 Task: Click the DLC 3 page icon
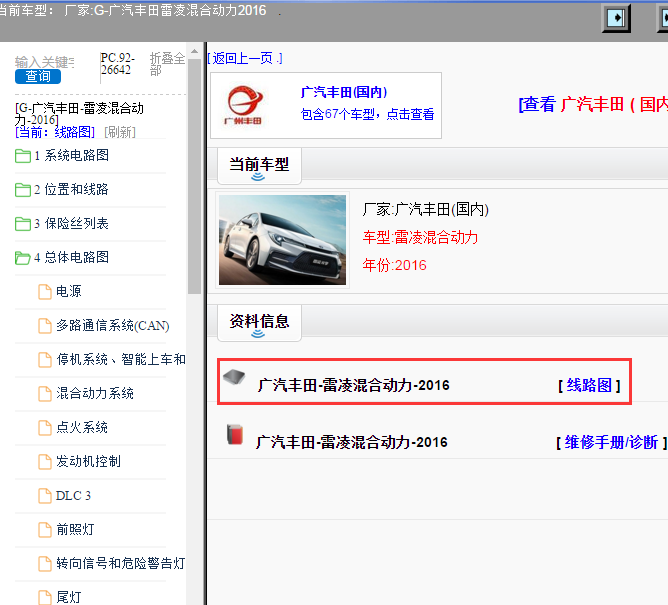(x=45, y=496)
